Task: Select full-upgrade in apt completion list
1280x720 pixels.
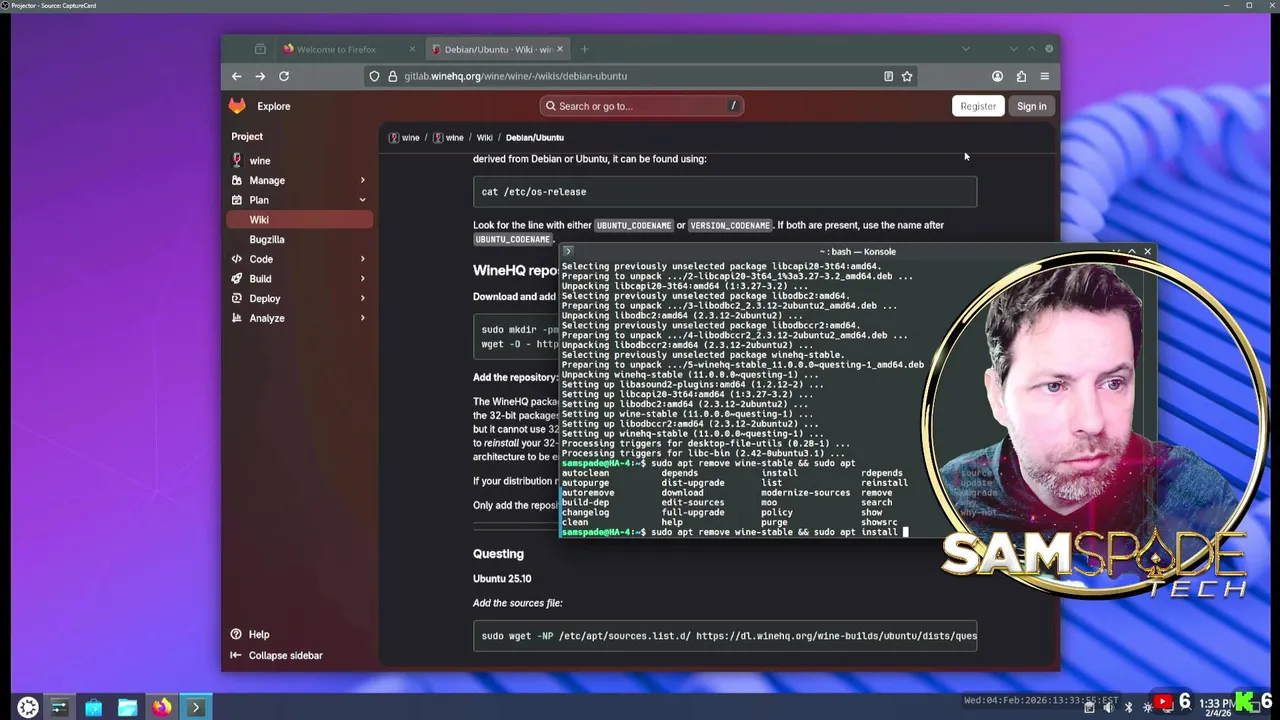Action: point(693,512)
